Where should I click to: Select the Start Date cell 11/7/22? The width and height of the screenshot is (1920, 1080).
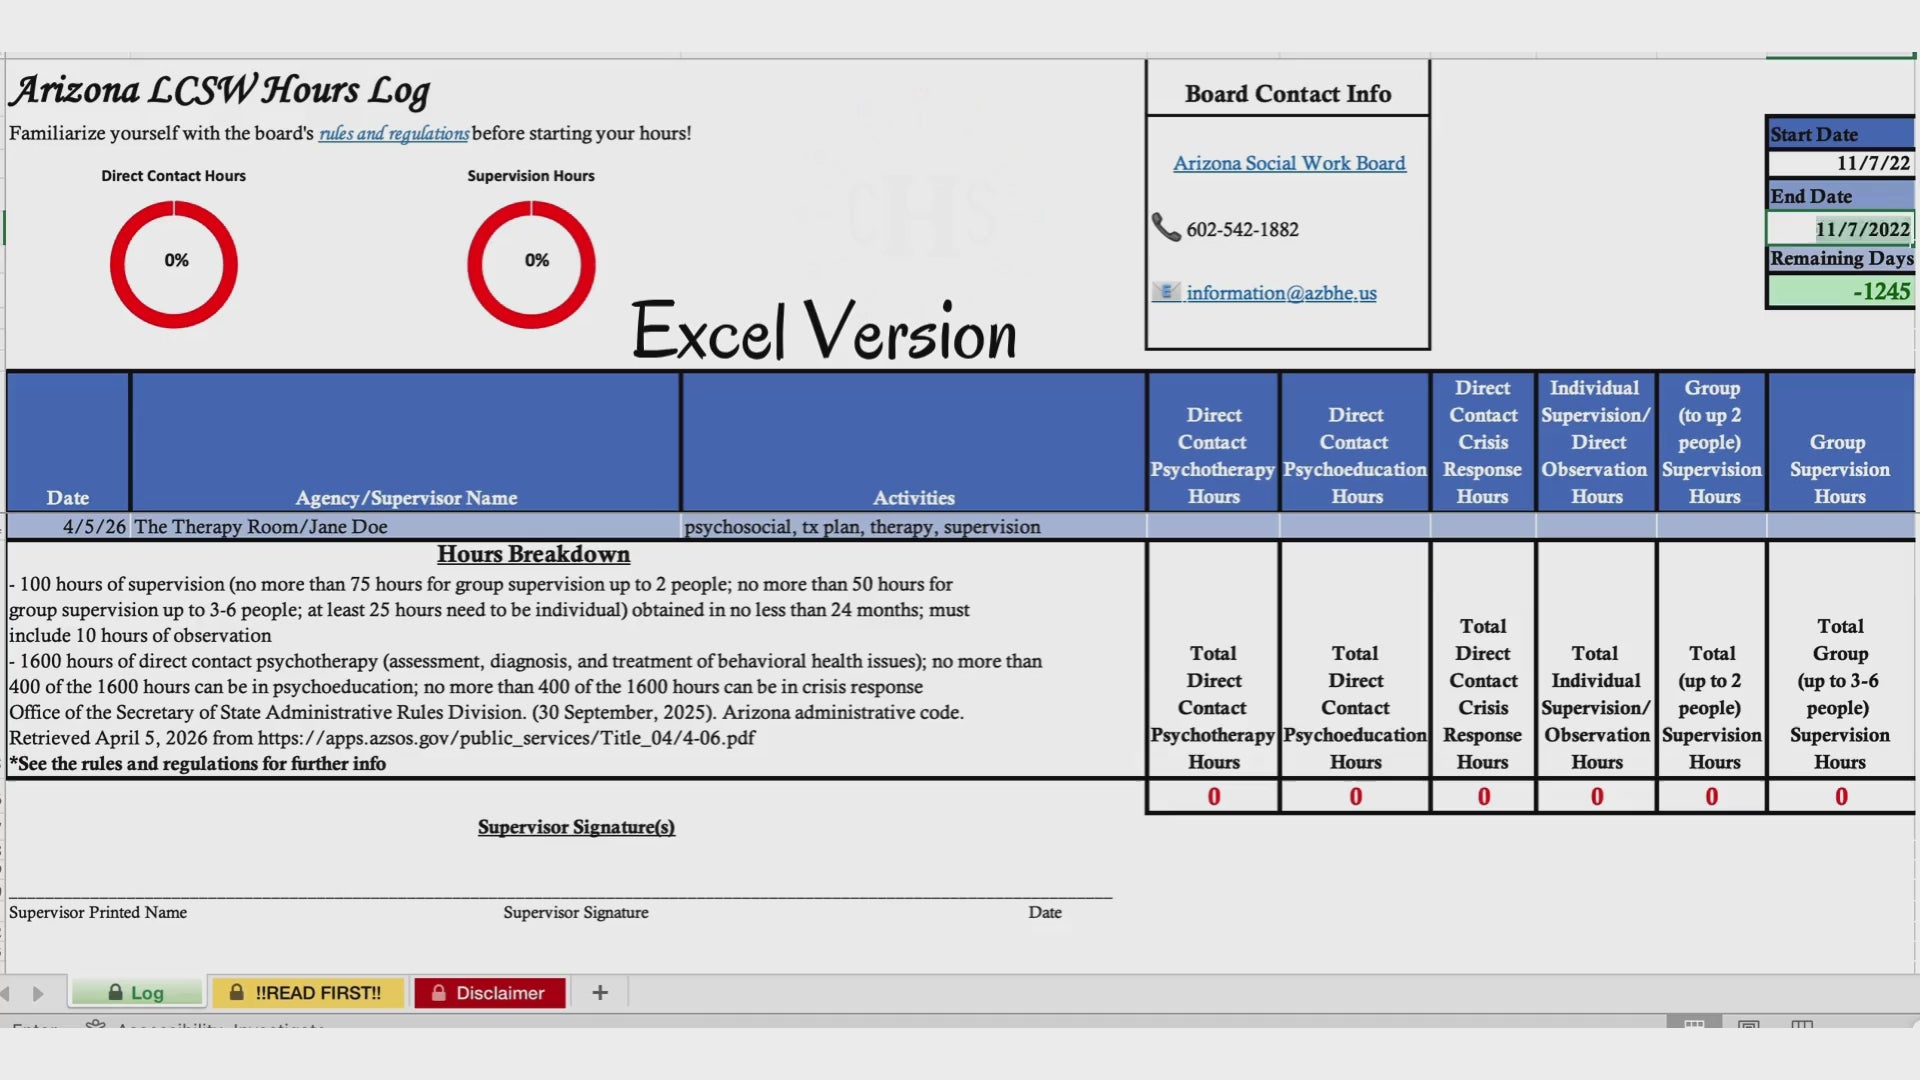pyautogui.click(x=1840, y=163)
